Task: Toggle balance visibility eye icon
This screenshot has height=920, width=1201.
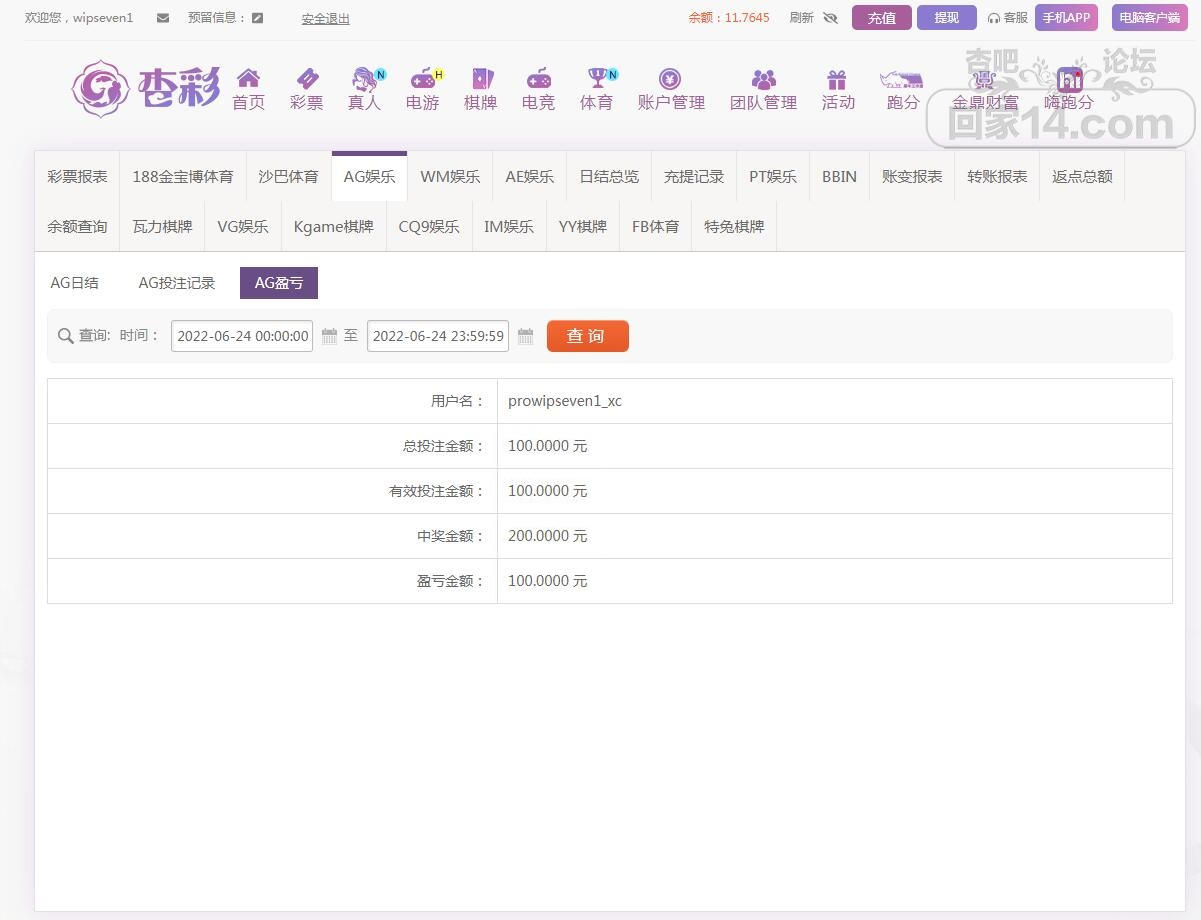Action: tap(830, 18)
